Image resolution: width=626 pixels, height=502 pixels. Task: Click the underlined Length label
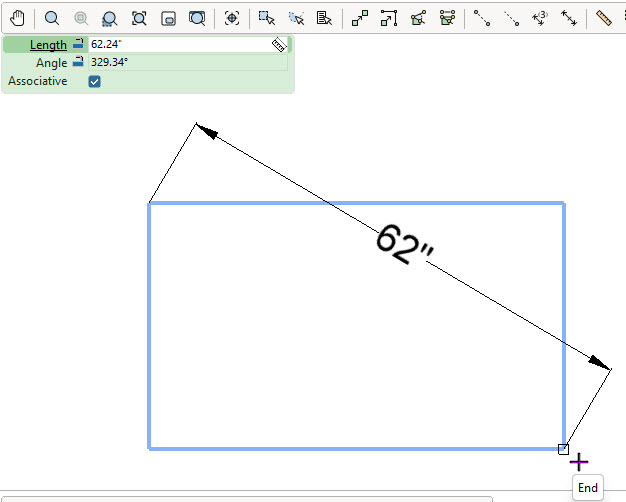[x=48, y=45]
